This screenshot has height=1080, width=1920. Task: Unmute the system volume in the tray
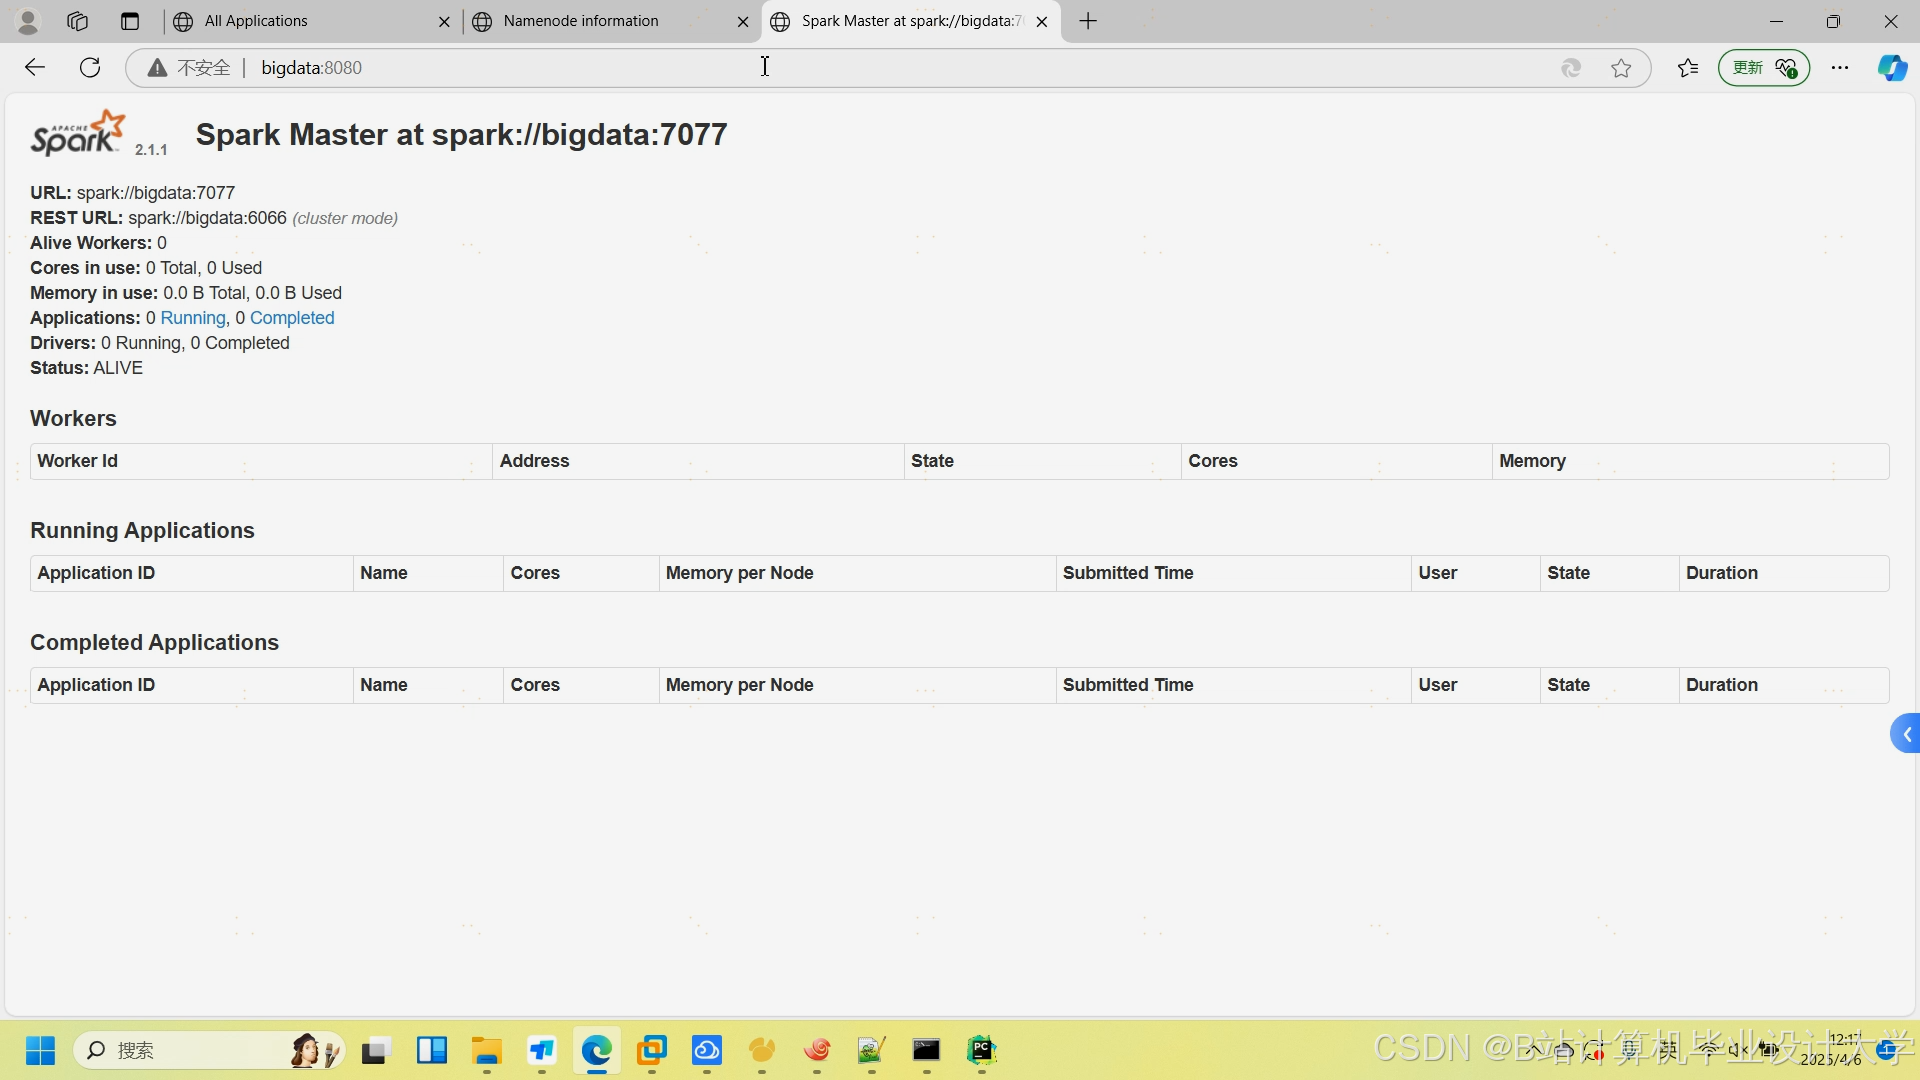tap(1738, 1050)
